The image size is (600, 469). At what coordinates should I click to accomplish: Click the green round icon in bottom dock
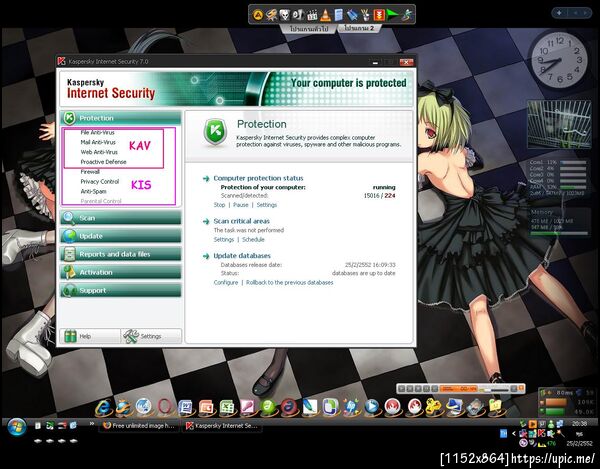click(x=268, y=407)
